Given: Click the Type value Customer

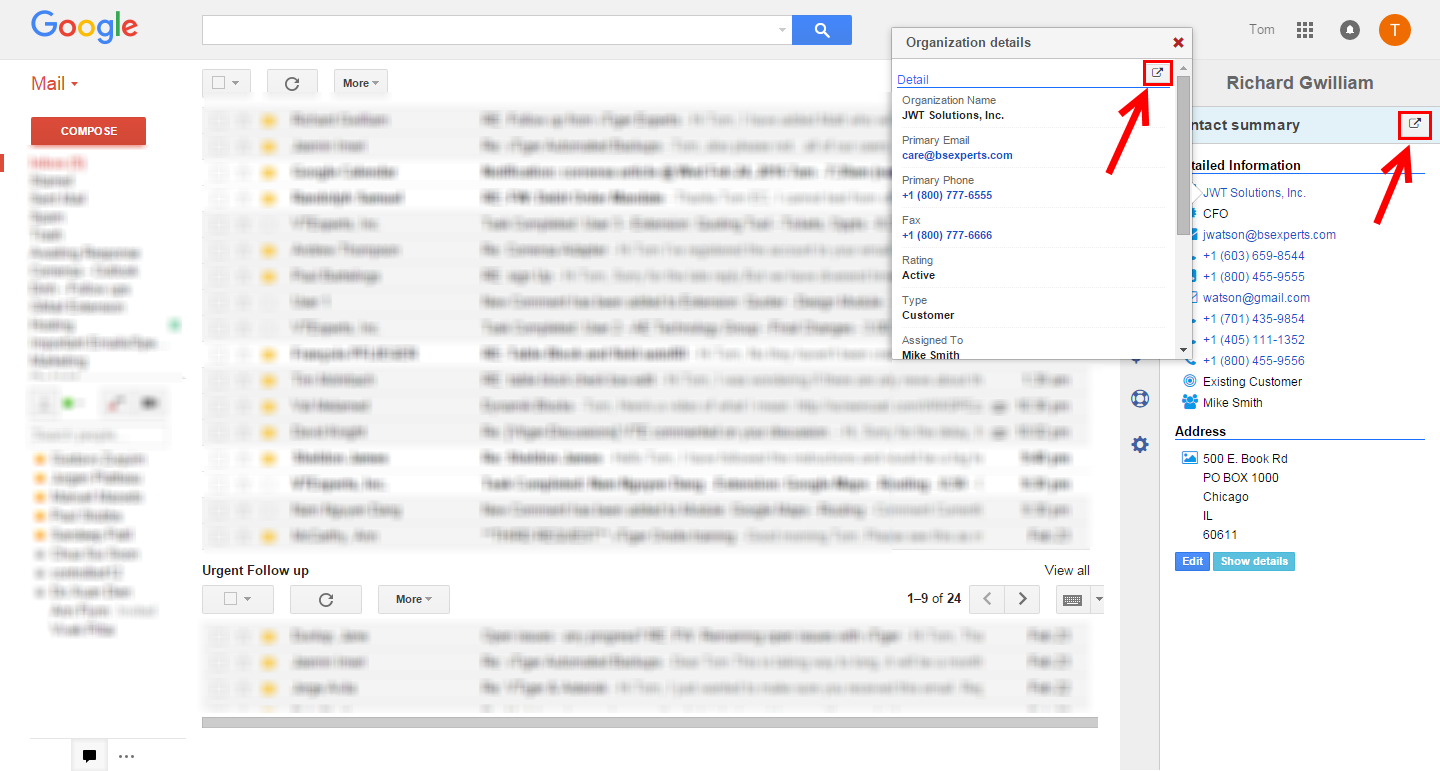Looking at the screenshot, I should click(928, 315).
